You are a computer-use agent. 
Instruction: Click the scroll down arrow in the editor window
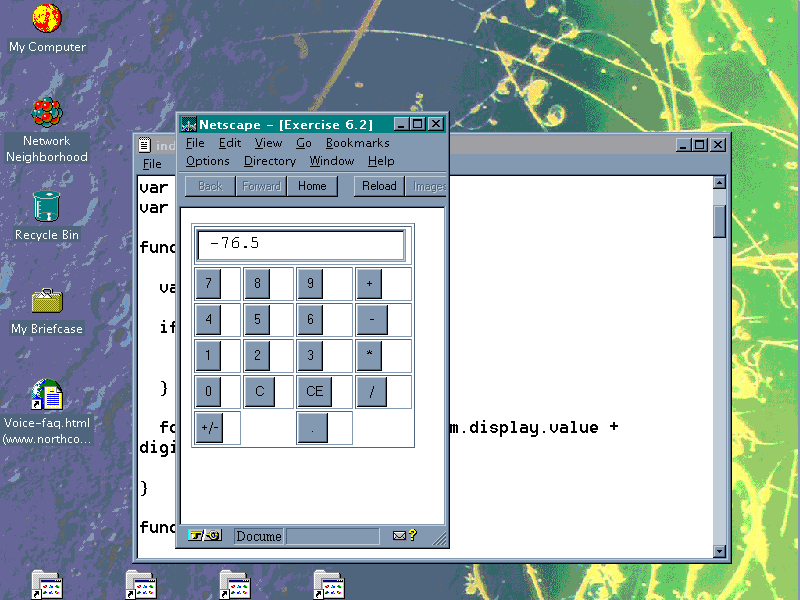tap(719, 551)
